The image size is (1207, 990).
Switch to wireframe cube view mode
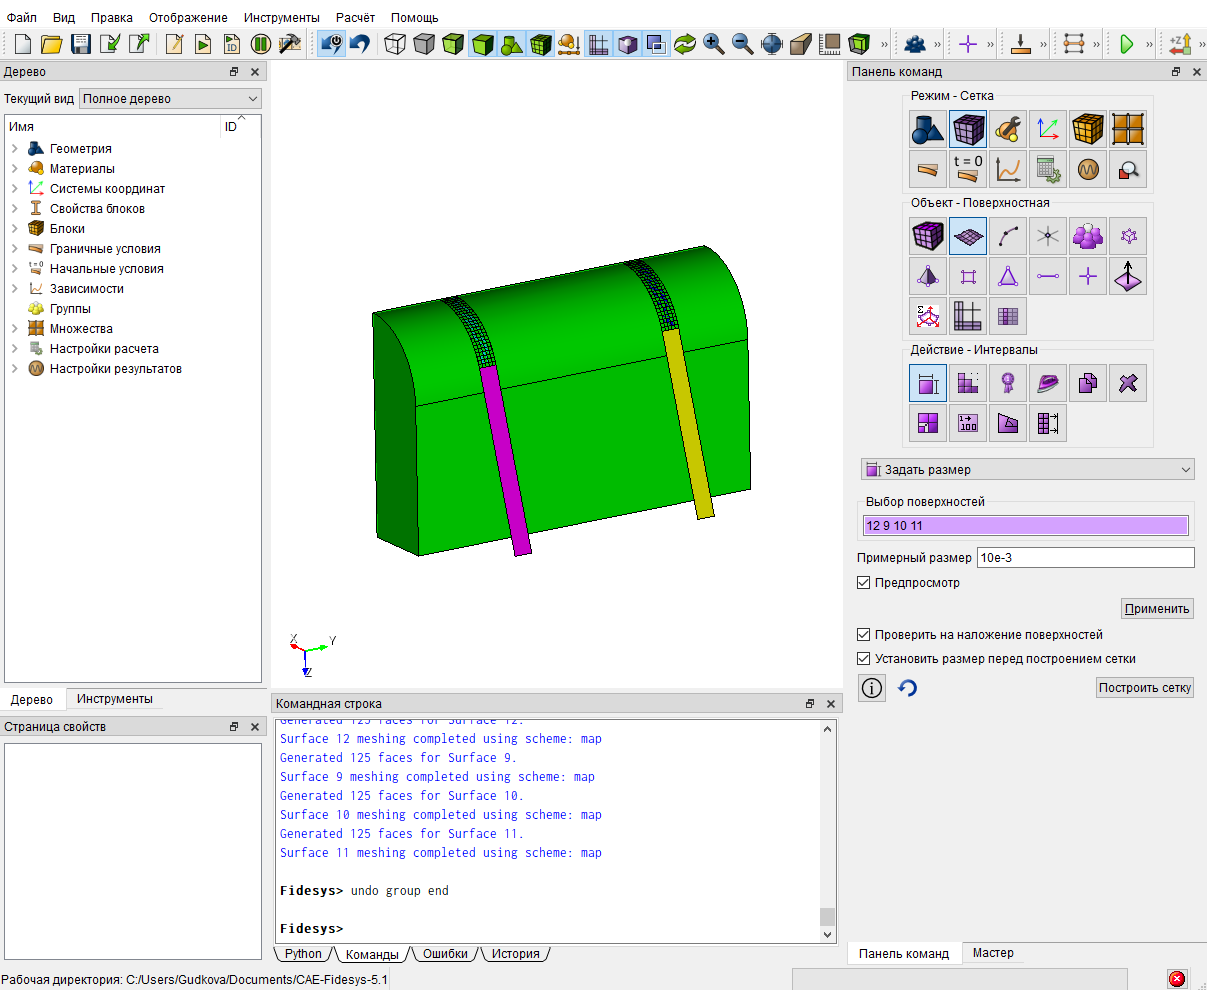(x=395, y=44)
